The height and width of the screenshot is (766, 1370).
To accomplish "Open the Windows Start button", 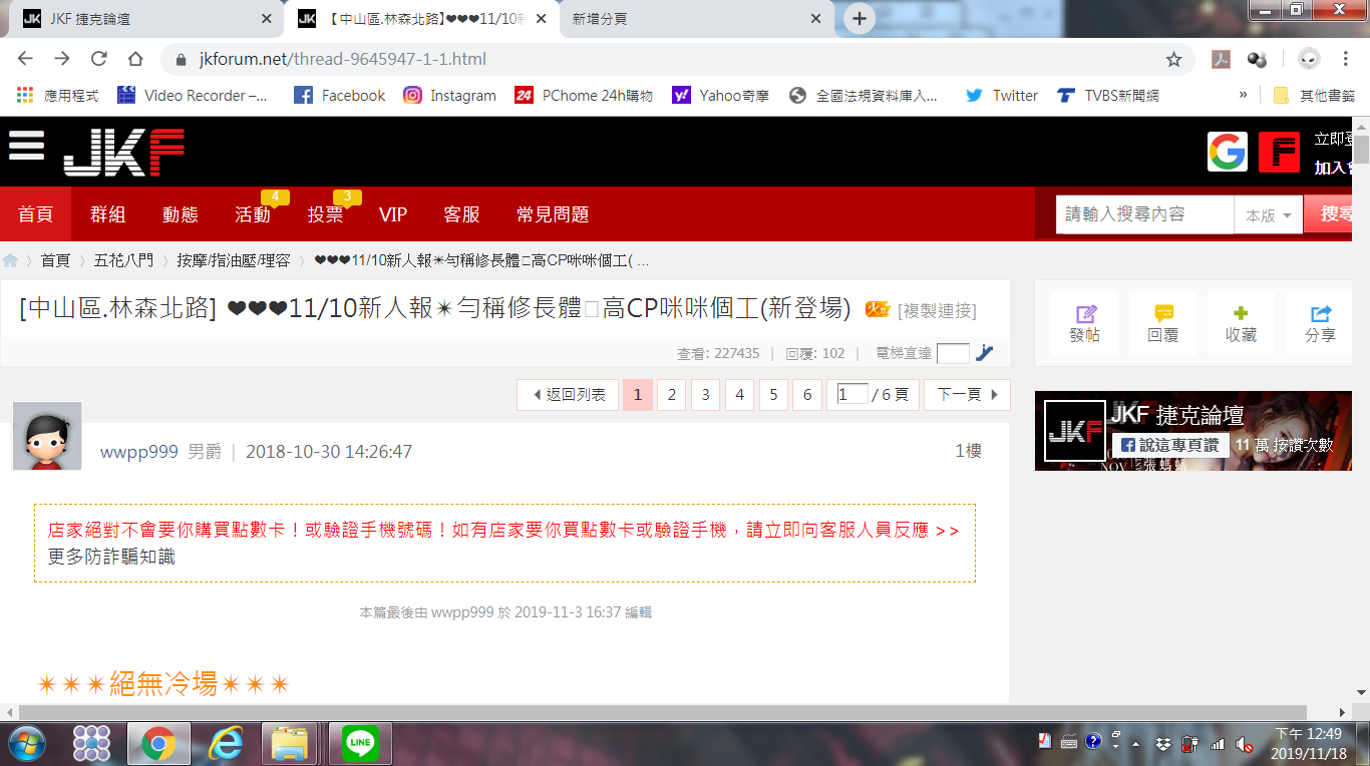I will (x=27, y=743).
